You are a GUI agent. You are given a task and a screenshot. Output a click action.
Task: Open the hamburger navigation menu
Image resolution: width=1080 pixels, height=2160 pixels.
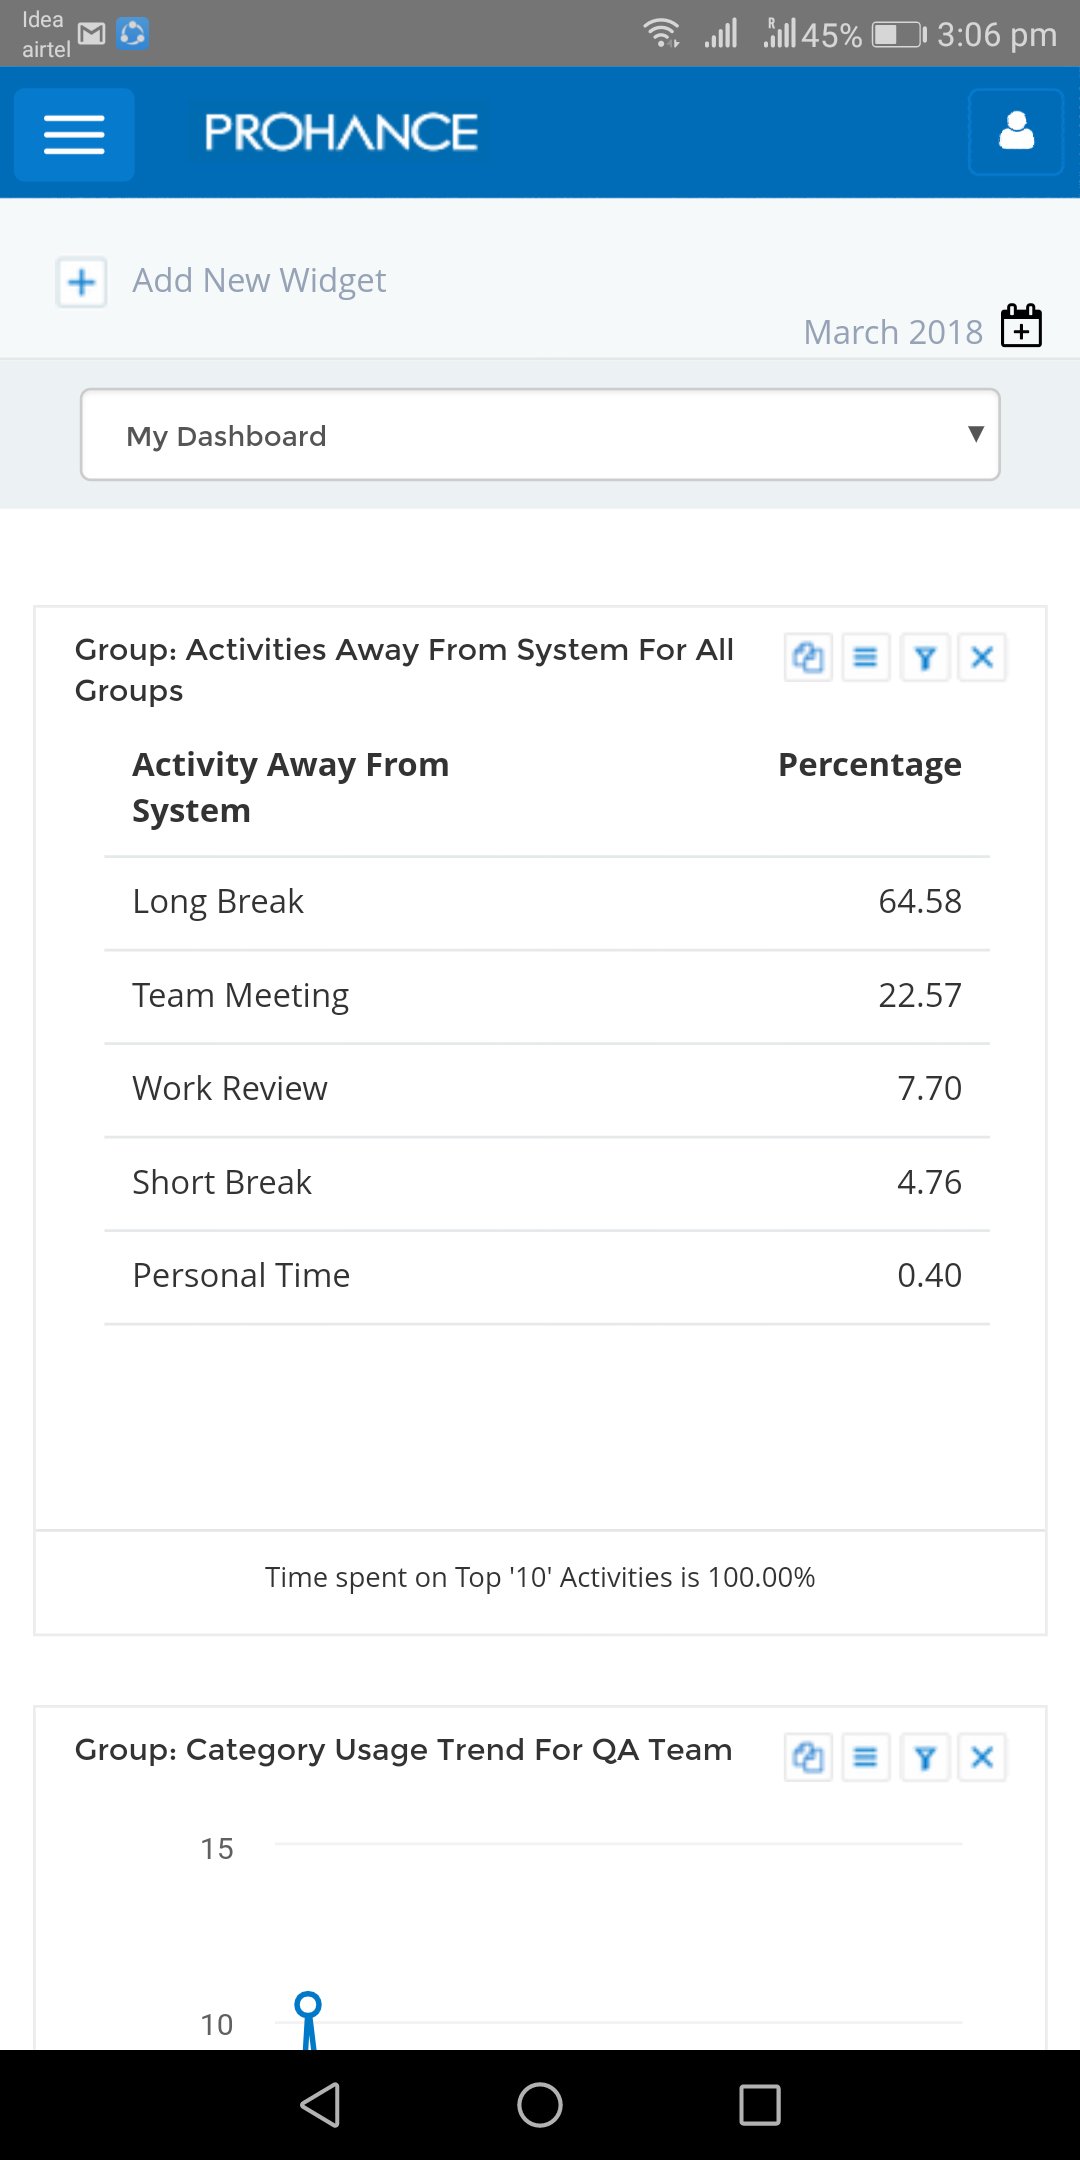74,134
